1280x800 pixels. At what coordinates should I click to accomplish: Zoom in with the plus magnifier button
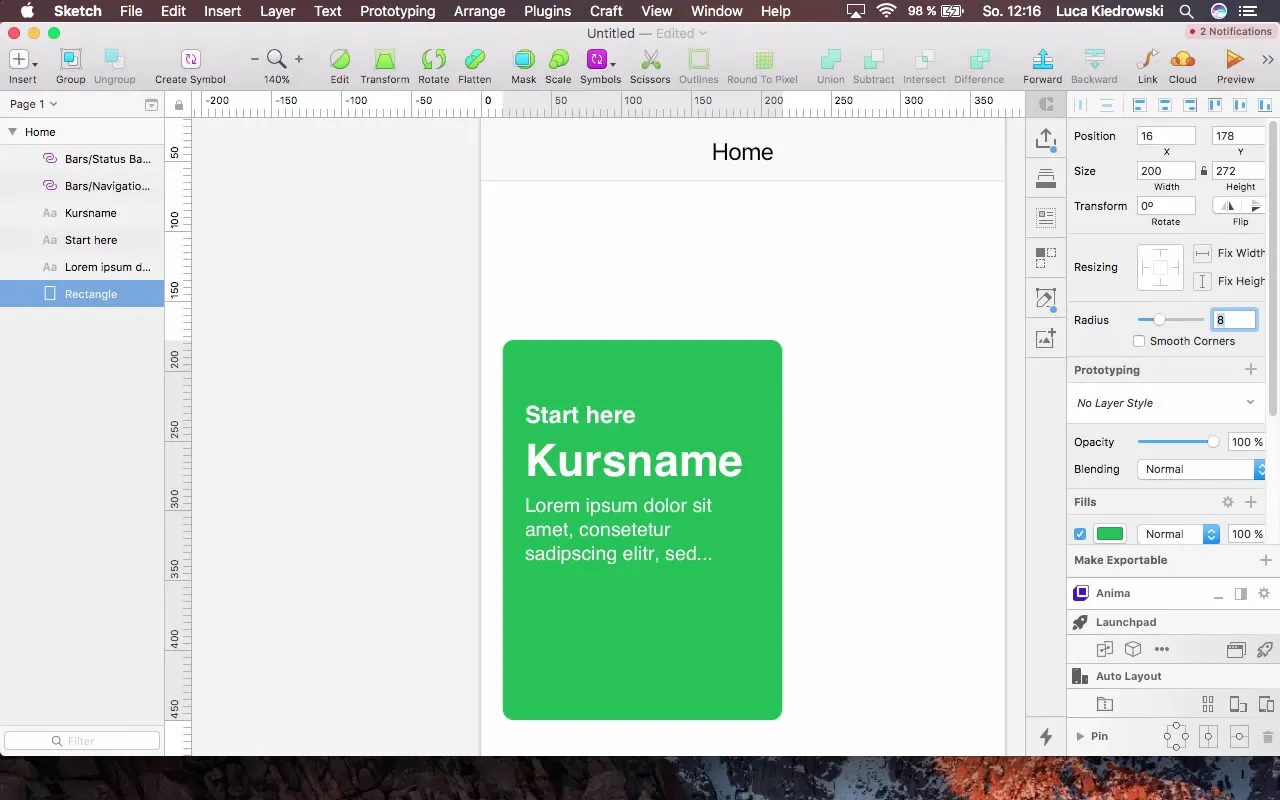click(298, 59)
